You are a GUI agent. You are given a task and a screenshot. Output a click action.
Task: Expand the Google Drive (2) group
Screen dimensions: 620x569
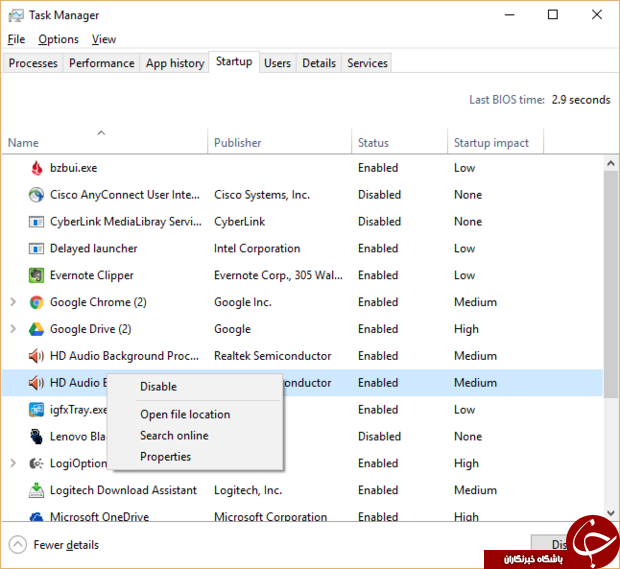click(x=13, y=329)
